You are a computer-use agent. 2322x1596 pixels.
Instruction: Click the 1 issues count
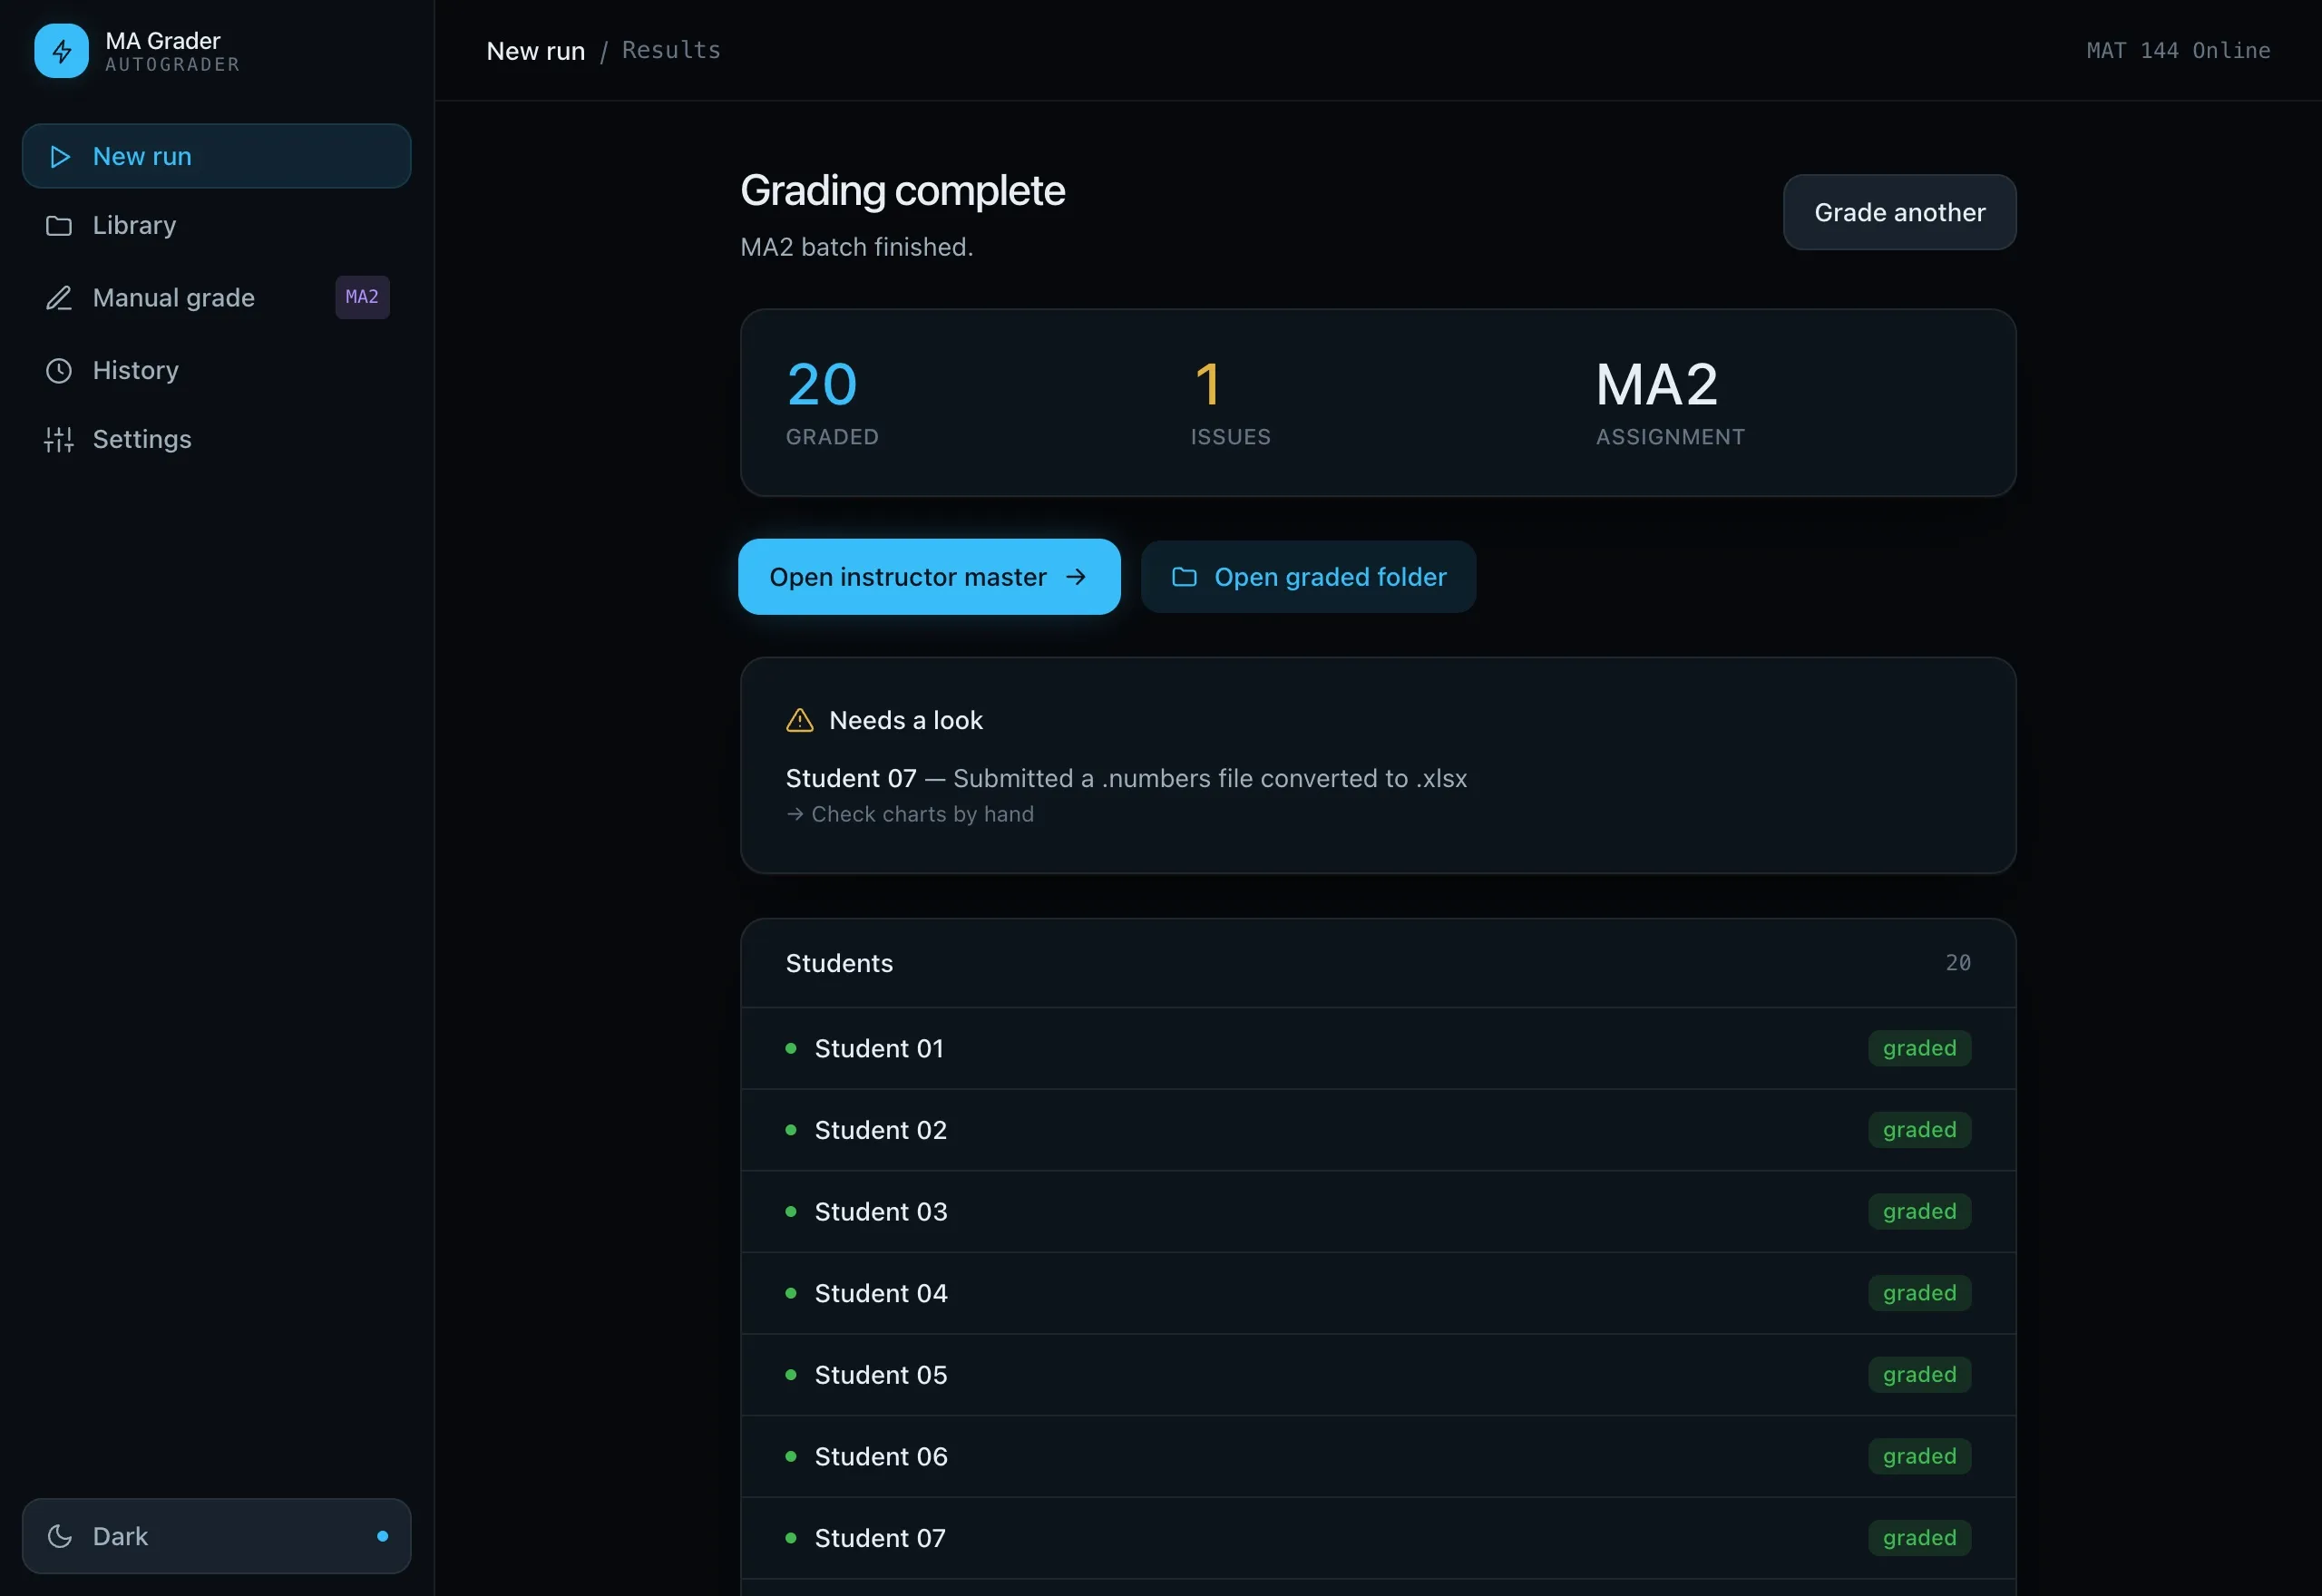(x=1207, y=384)
